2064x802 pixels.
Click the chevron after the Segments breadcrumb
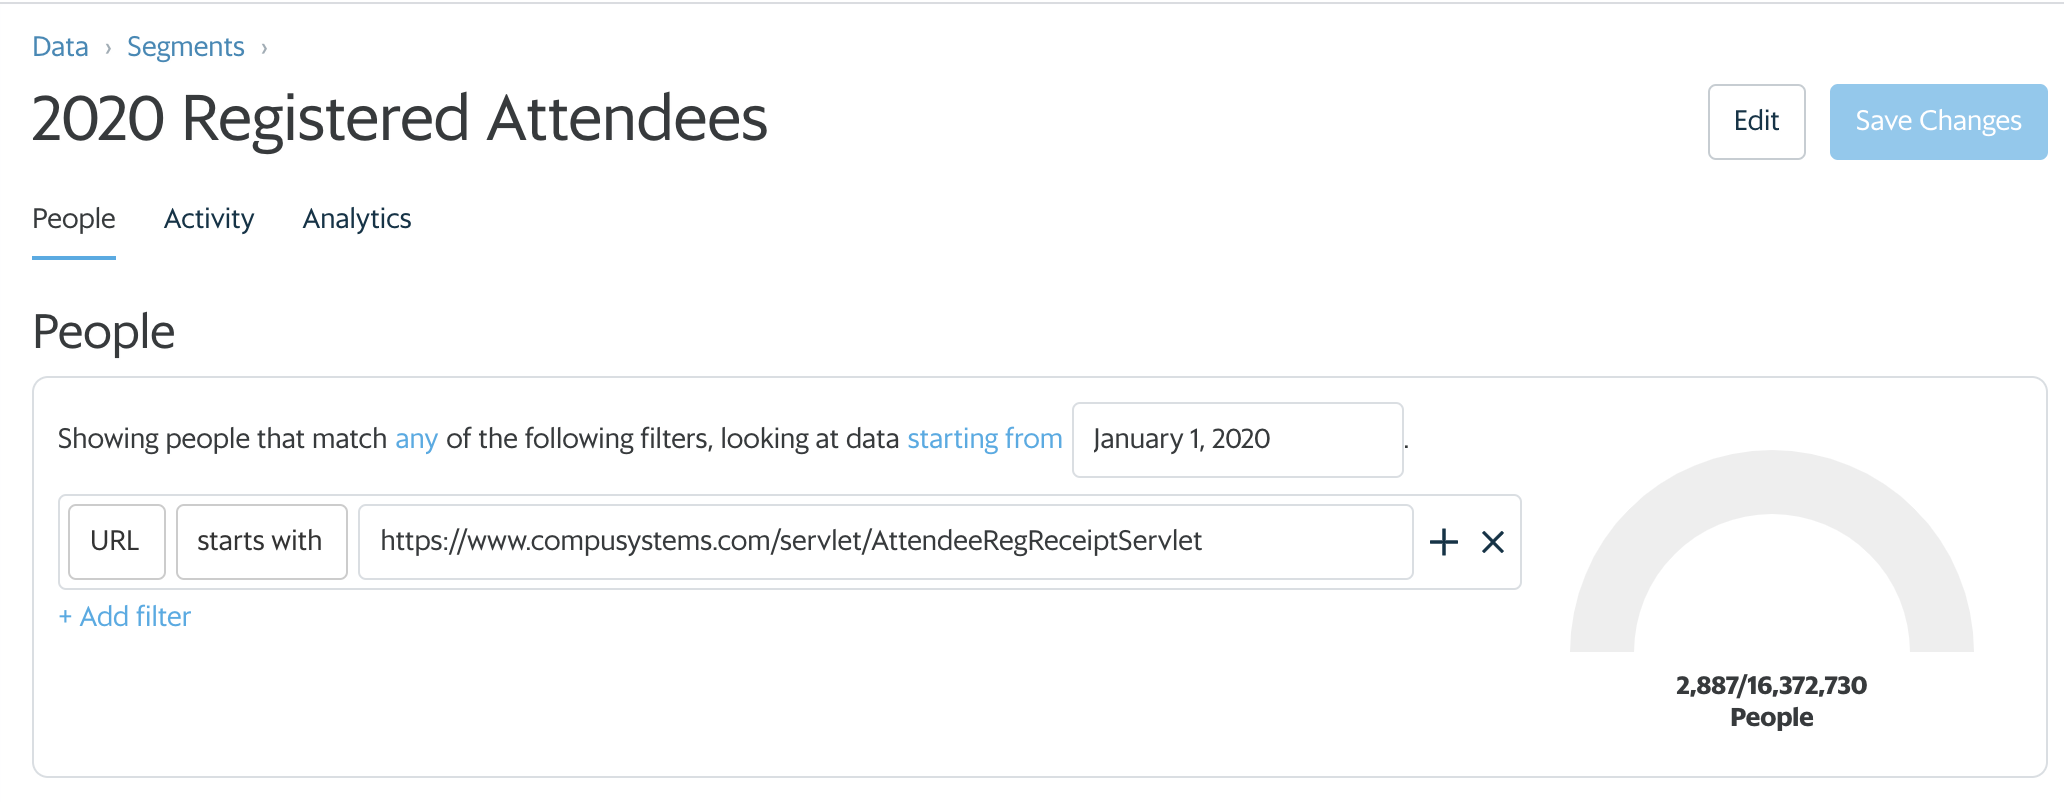point(263,46)
